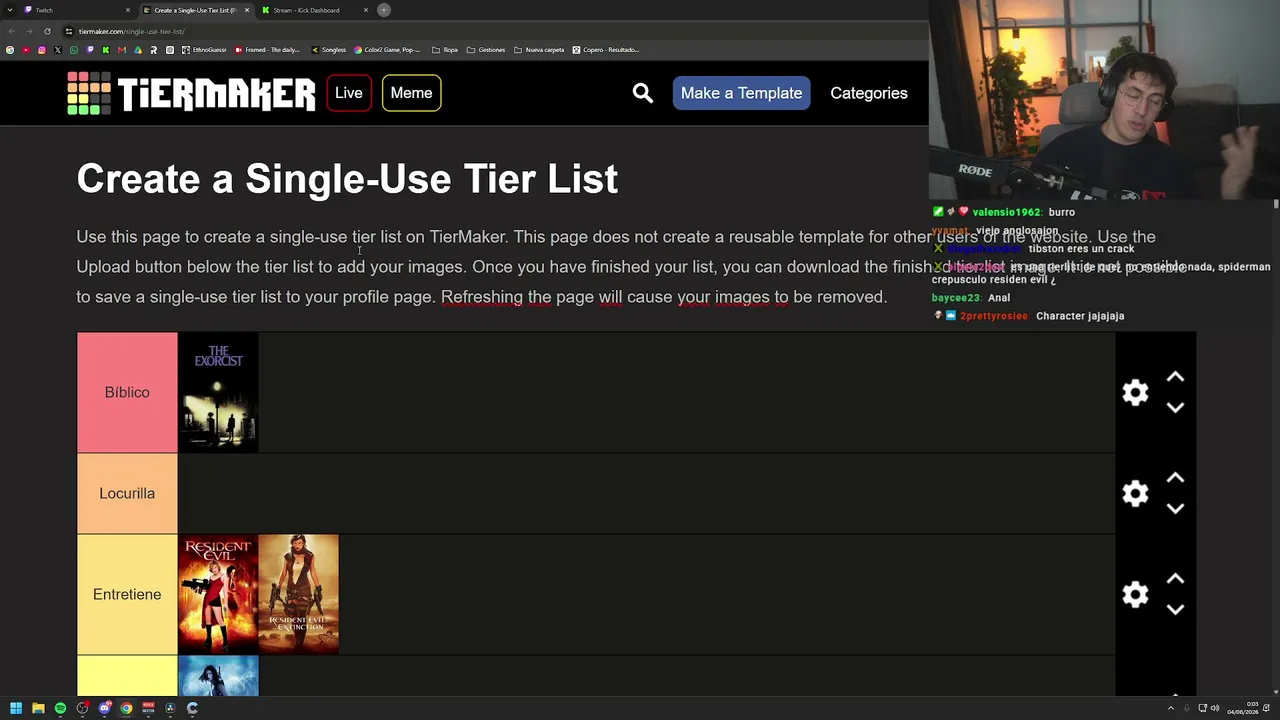This screenshot has height=720, width=1280.
Task: Click username baycee23 in chat
Action: coord(956,298)
